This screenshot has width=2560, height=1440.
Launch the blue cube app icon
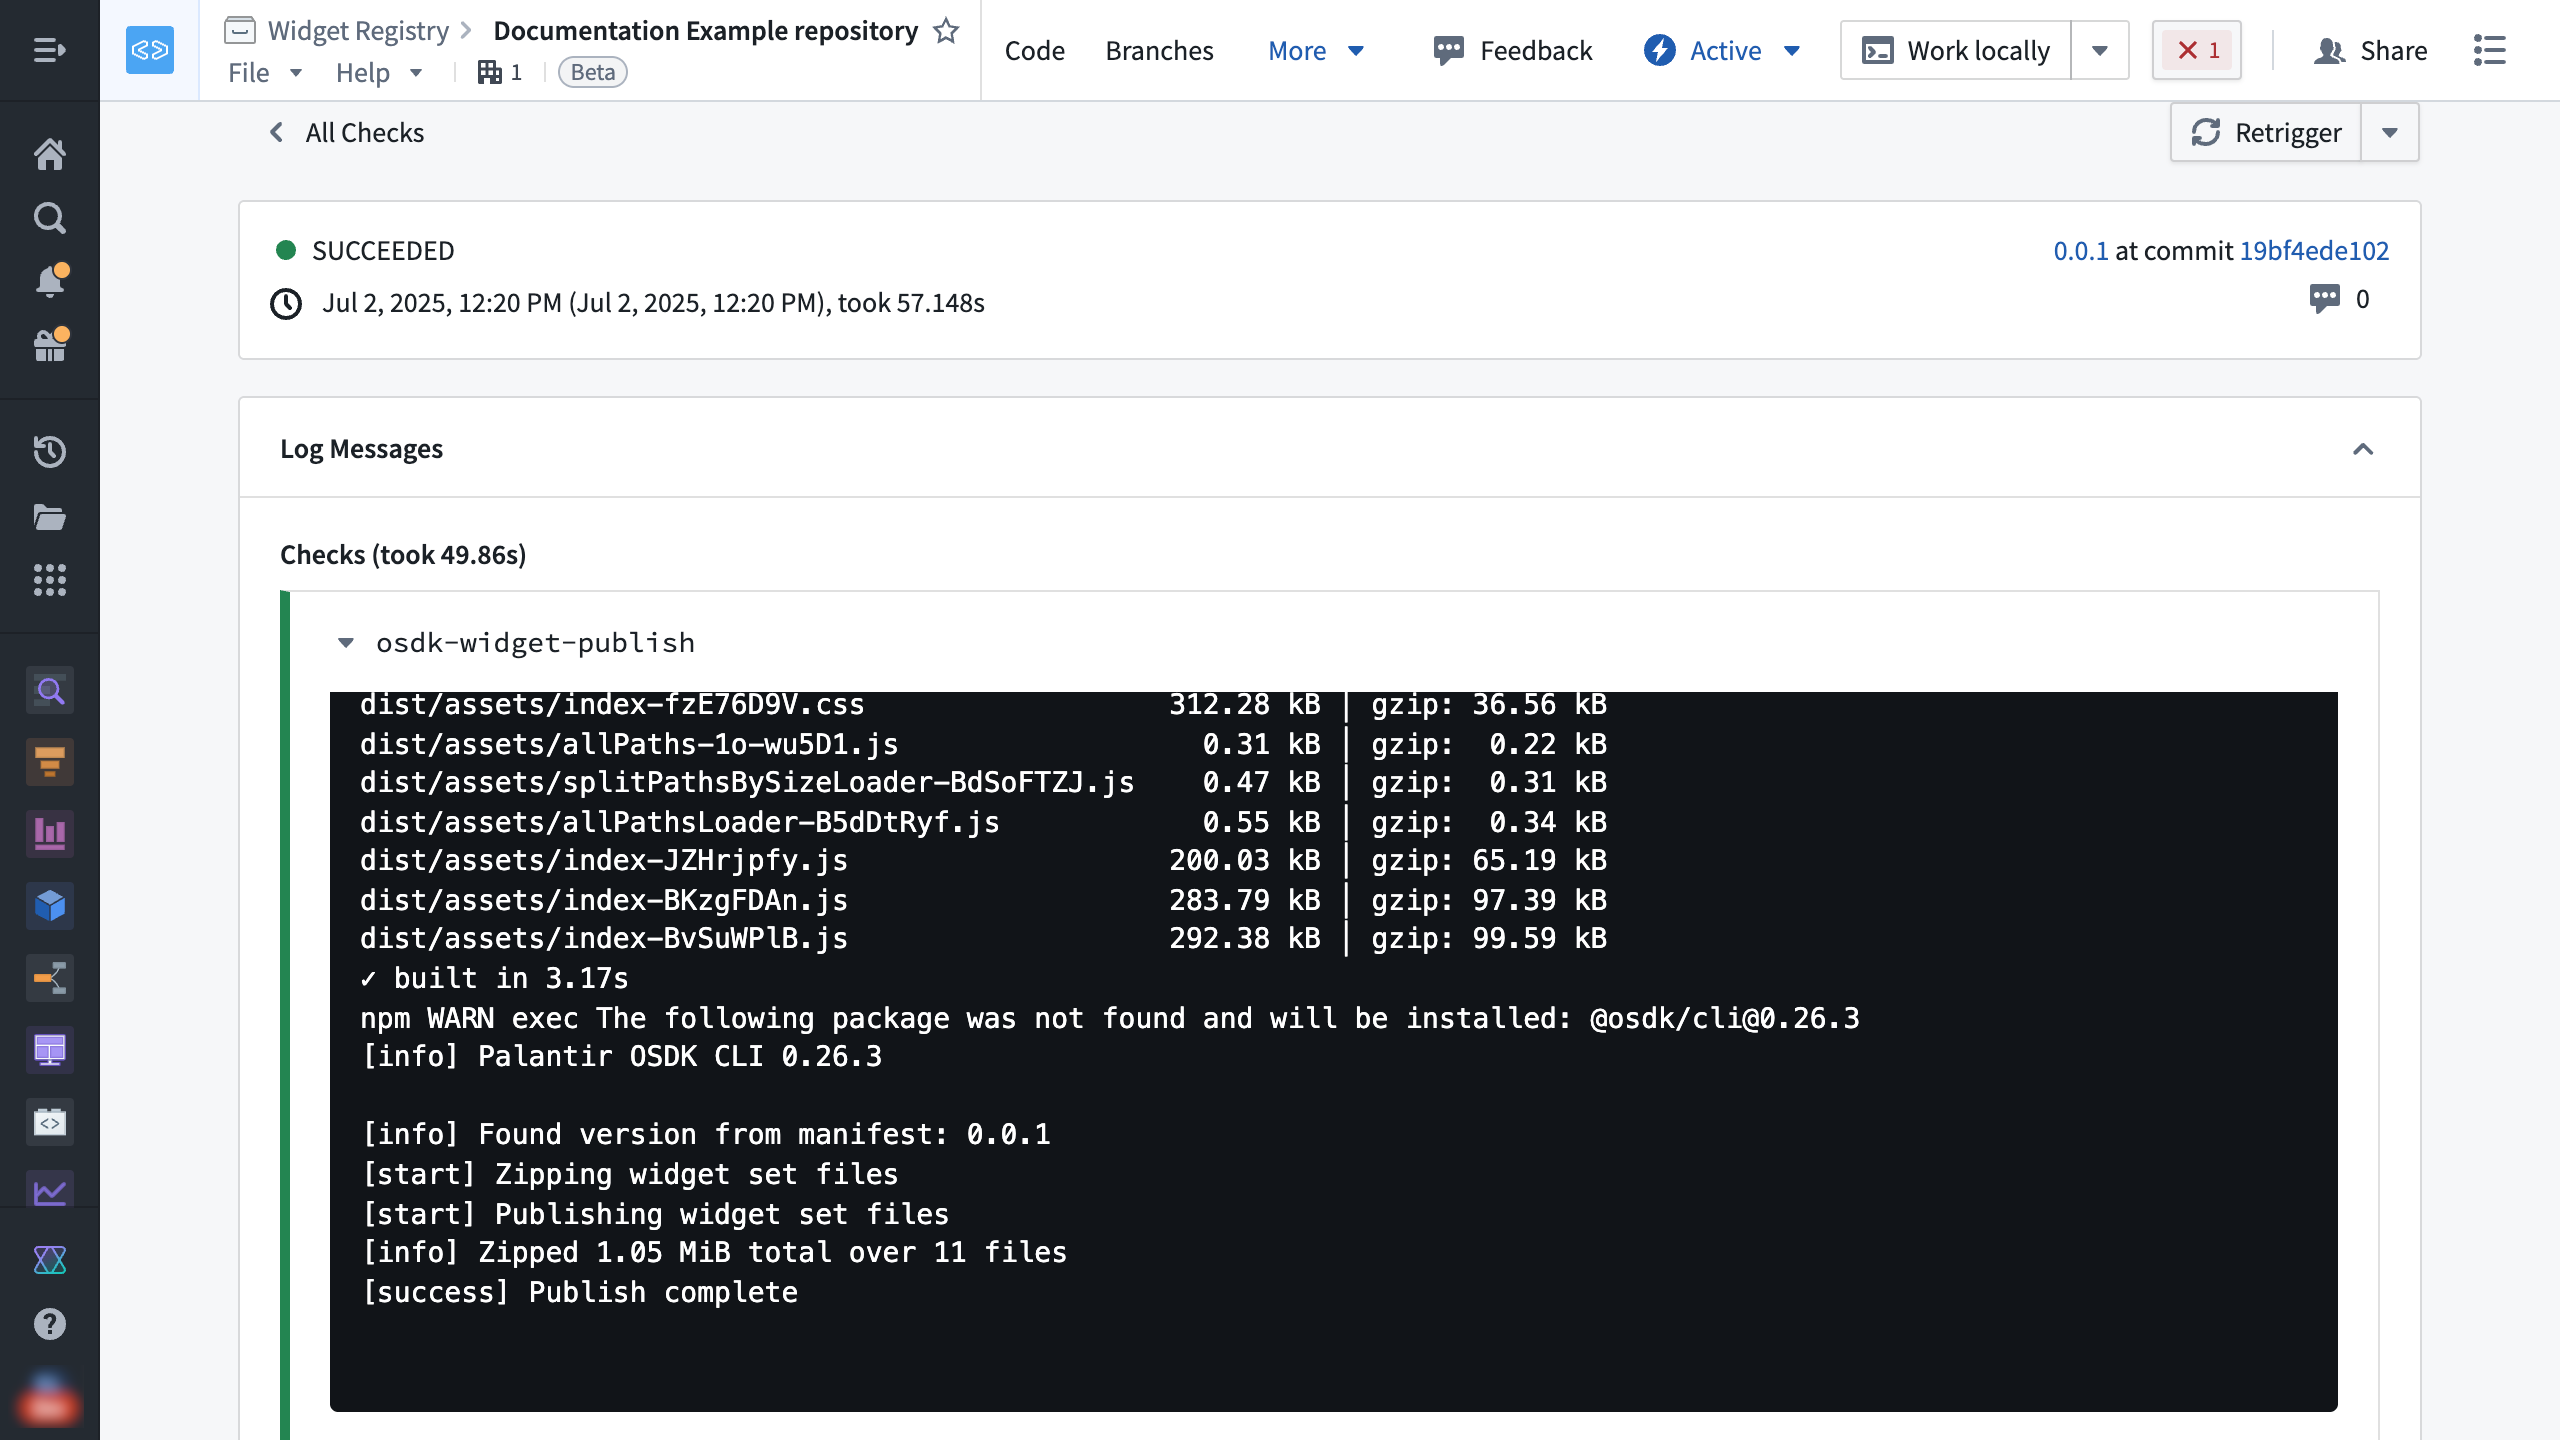click(x=50, y=906)
